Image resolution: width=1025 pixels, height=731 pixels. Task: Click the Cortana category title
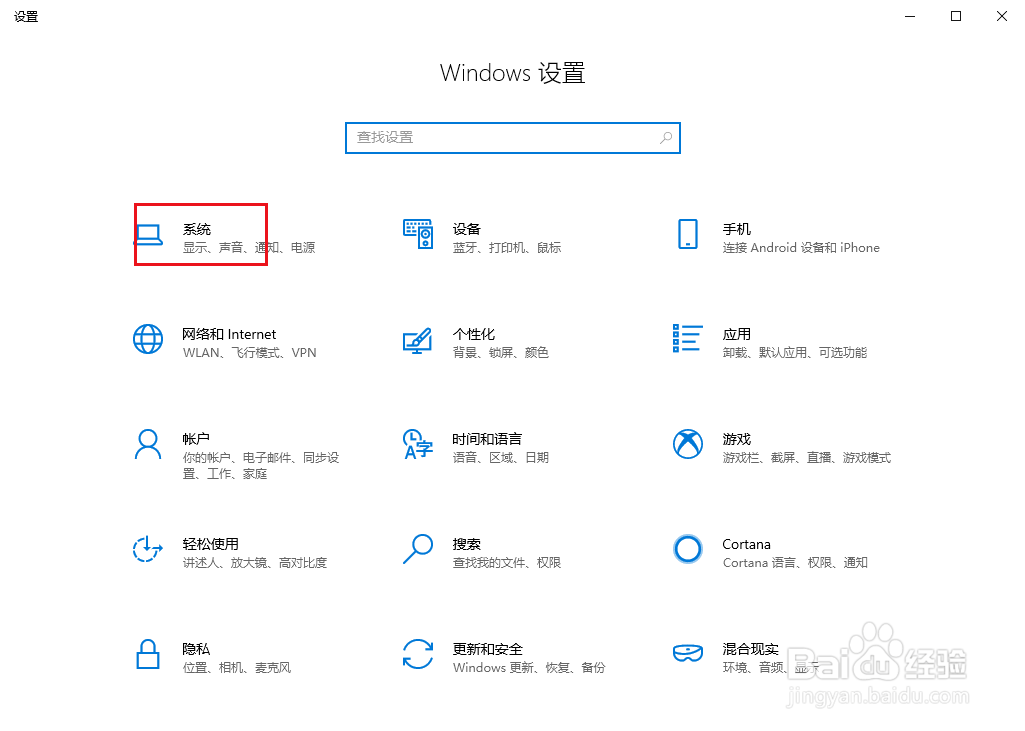click(747, 544)
